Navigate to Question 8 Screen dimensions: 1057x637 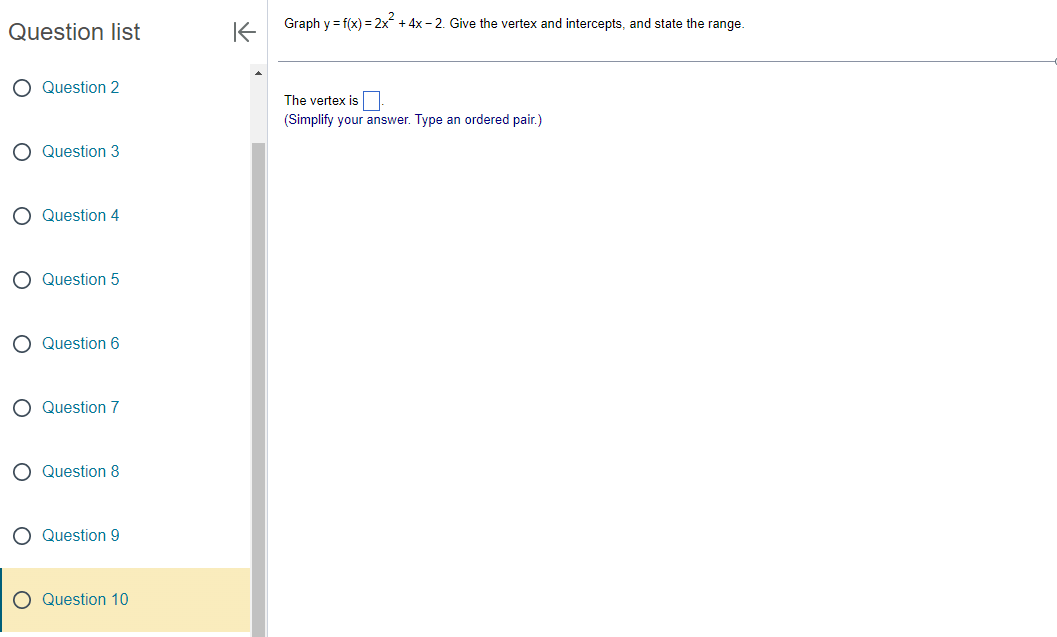coord(80,471)
